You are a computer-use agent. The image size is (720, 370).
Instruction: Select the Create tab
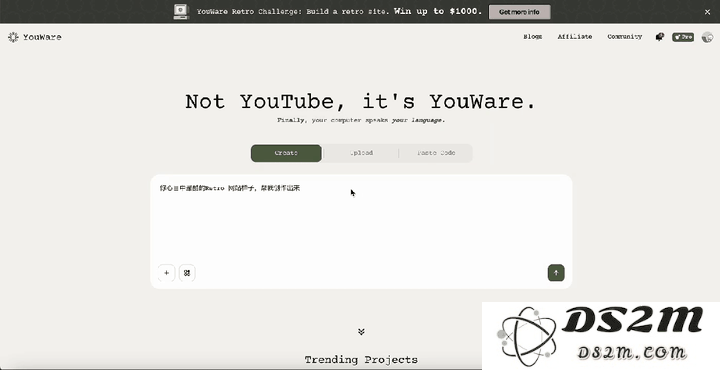286,153
